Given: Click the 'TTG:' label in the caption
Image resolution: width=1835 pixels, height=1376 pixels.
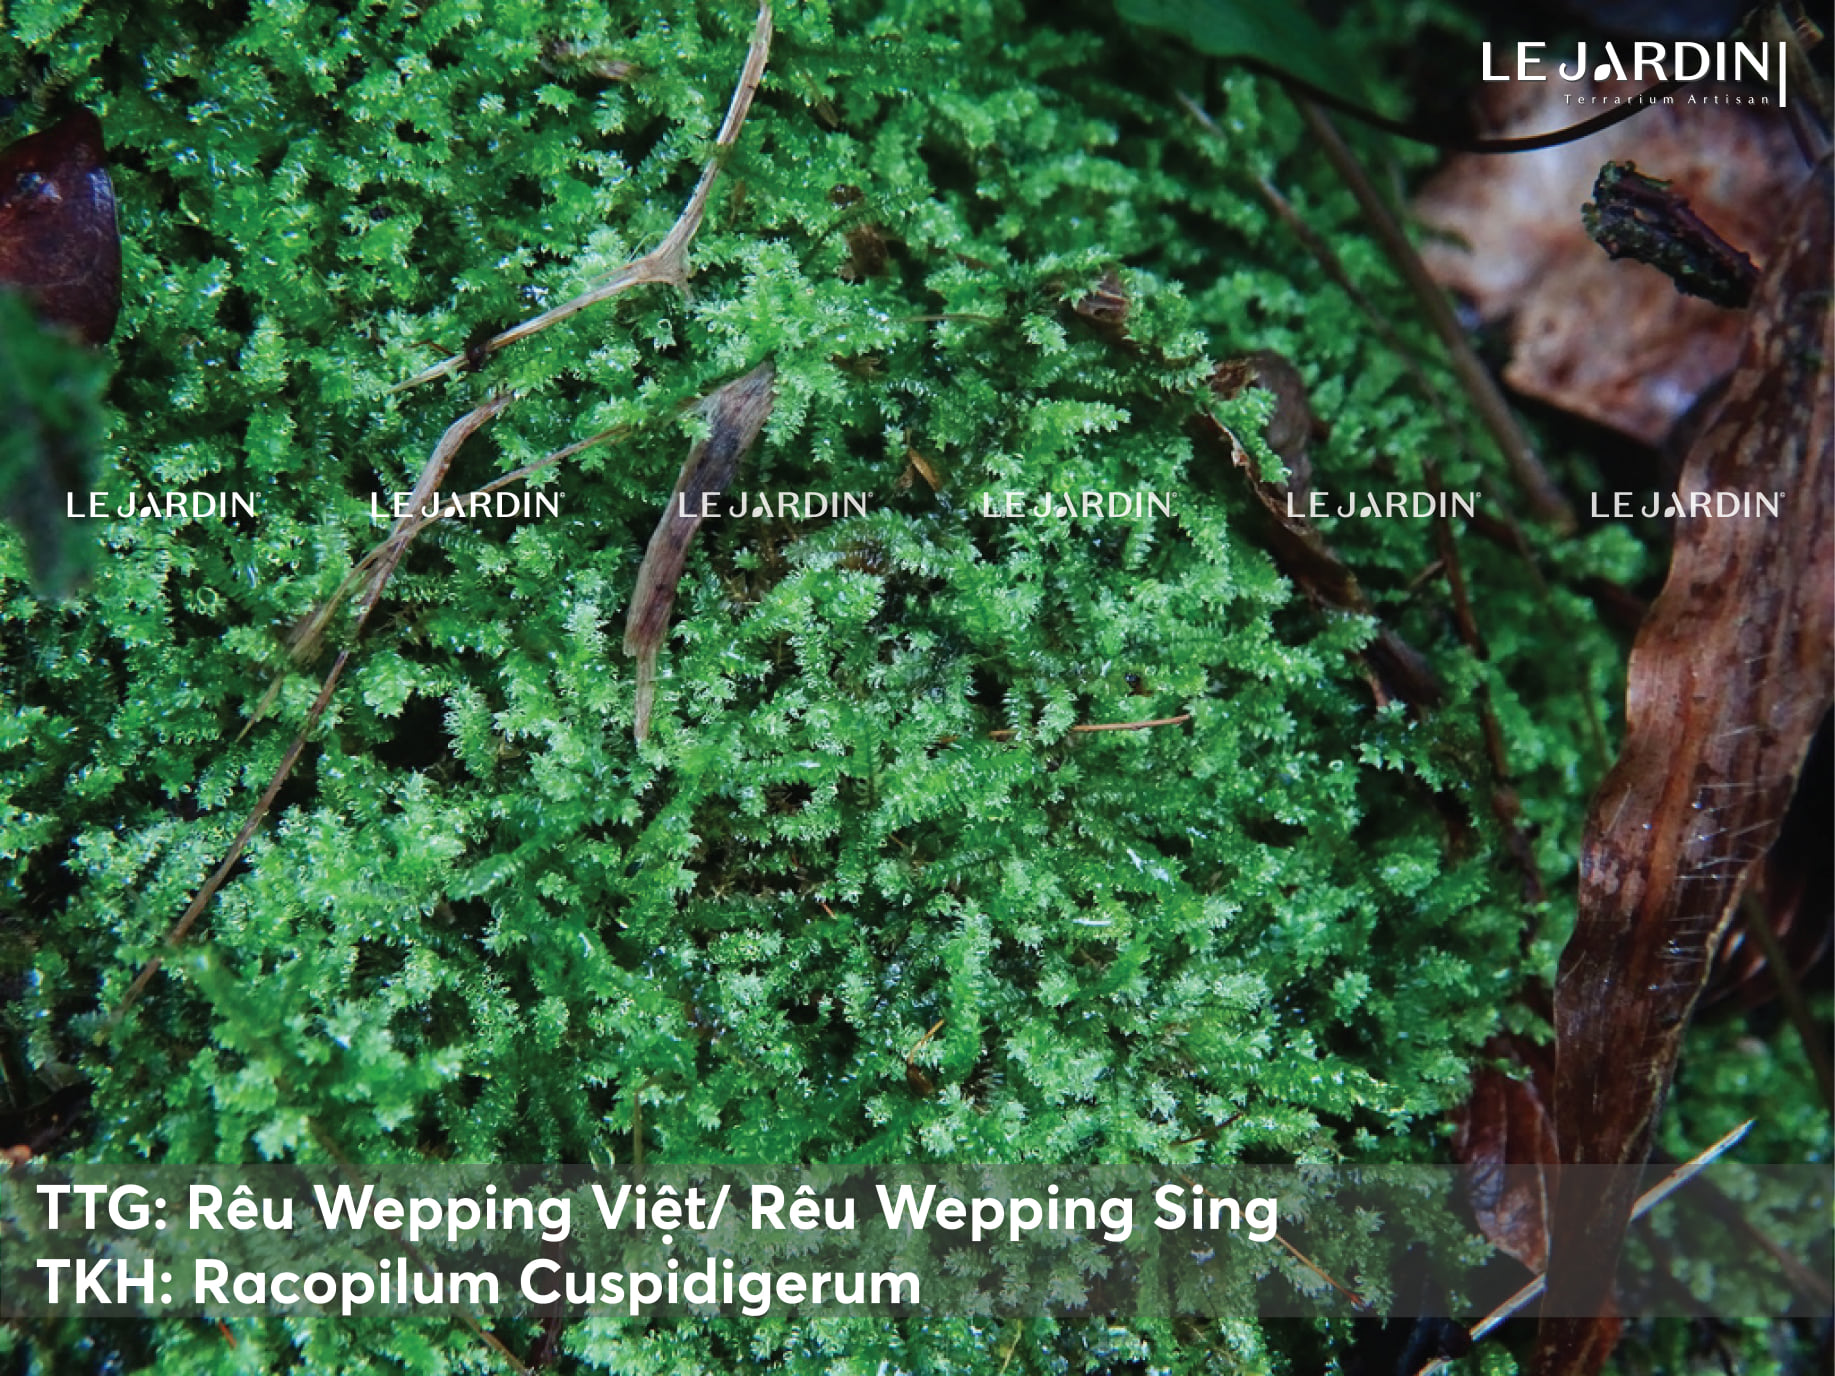Looking at the screenshot, I should pyautogui.click(x=101, y=1210).
